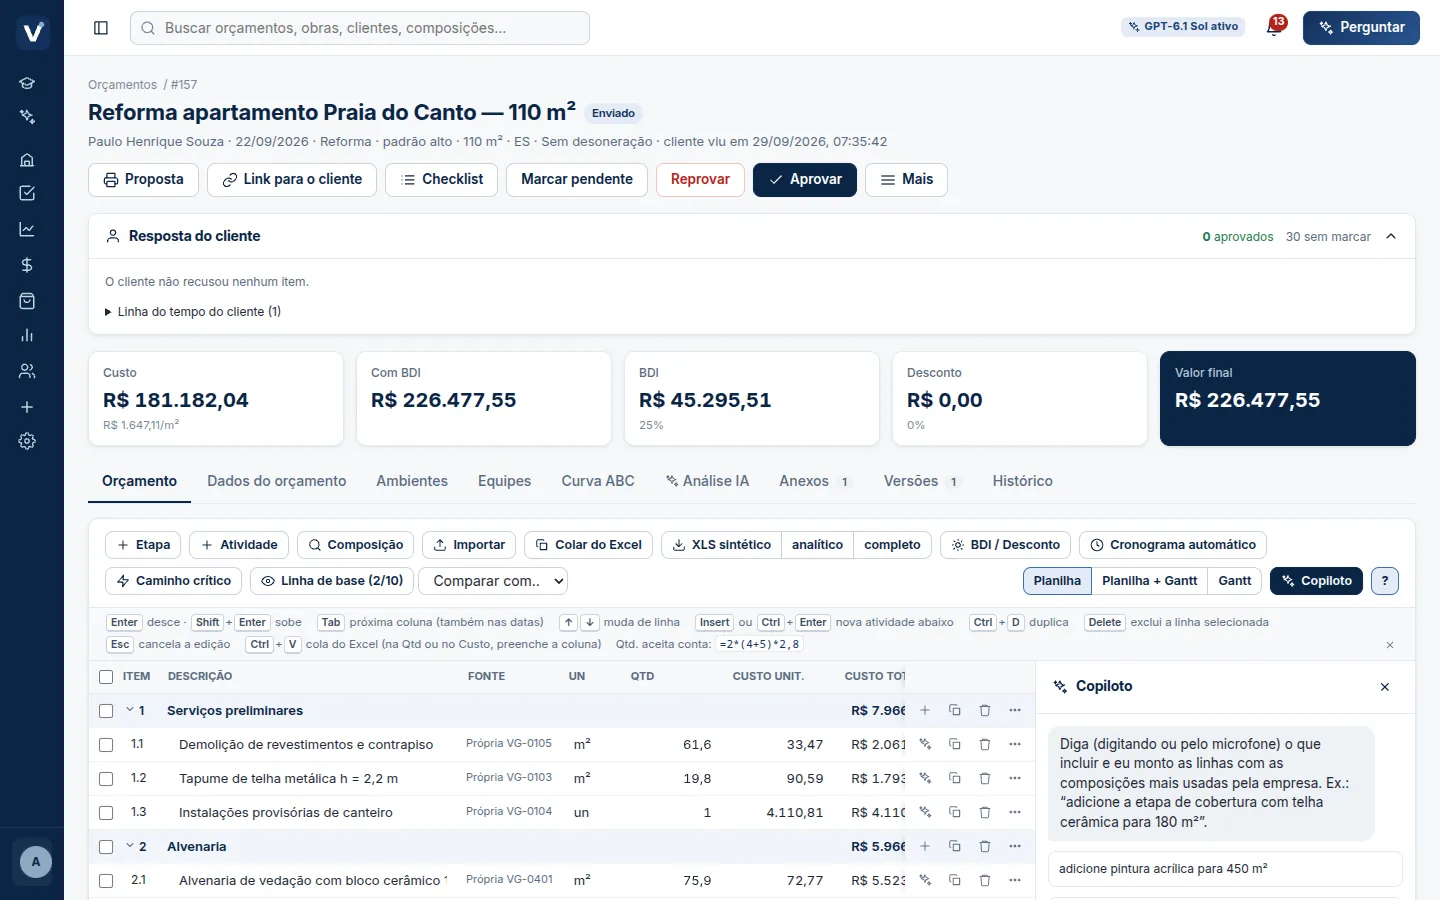This screenshot has width=1440, height=900.
Task: Click the Reprovar button
Action: [x=700, y=180]
